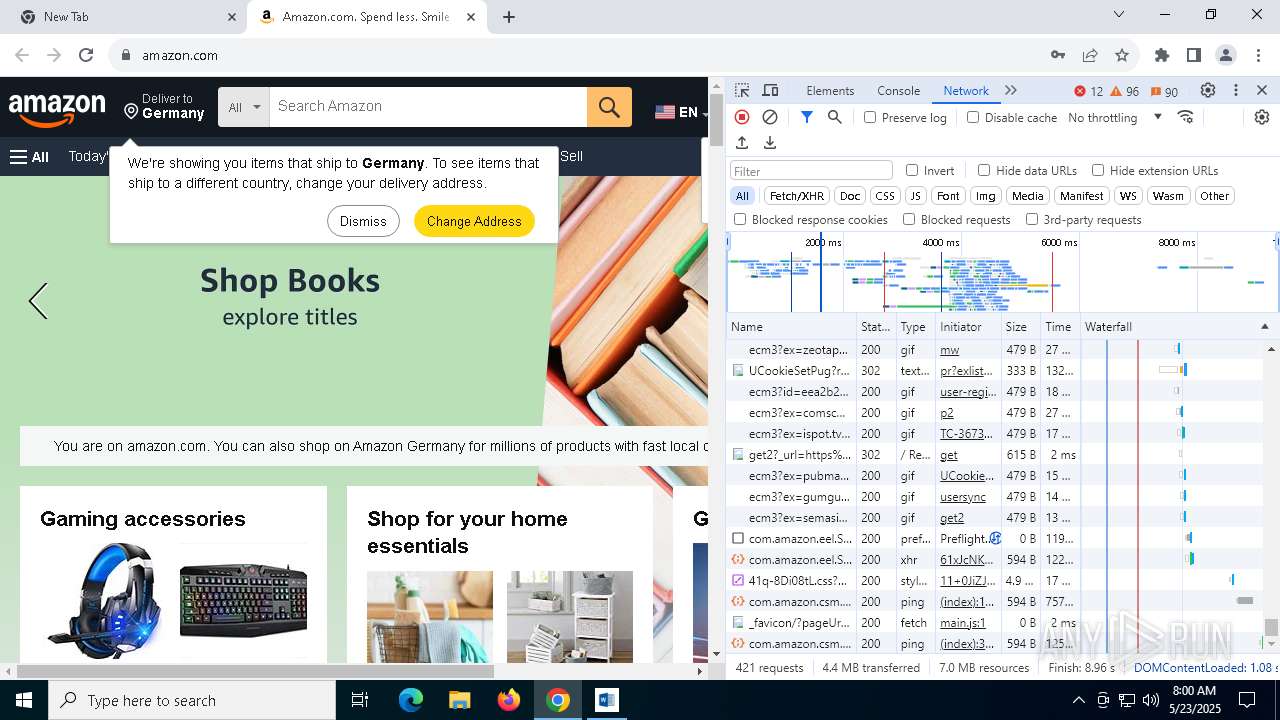Click the Amazon logo
The width and height of the screenshot is (1280, 720).
57,109
